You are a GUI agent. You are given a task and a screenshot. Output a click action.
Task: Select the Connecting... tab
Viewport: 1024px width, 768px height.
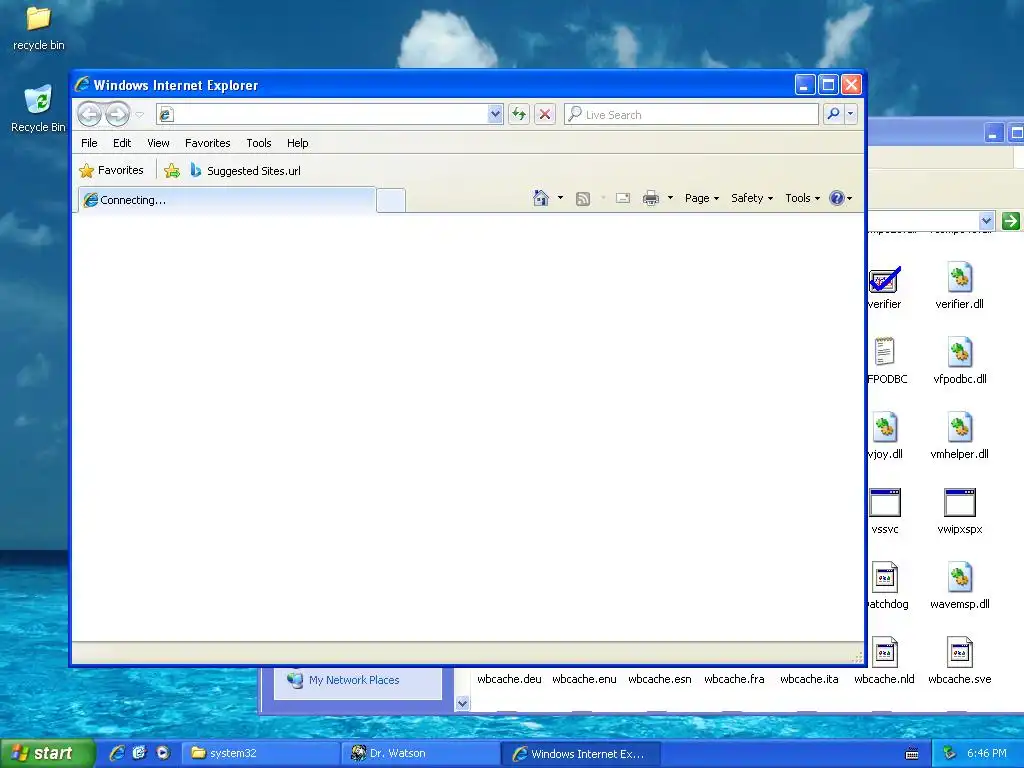(227, 200)
